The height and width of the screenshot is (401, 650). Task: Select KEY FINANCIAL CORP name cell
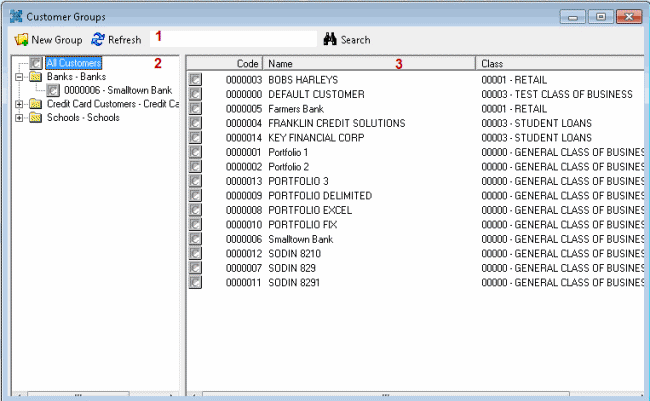(x=316, y=138)
